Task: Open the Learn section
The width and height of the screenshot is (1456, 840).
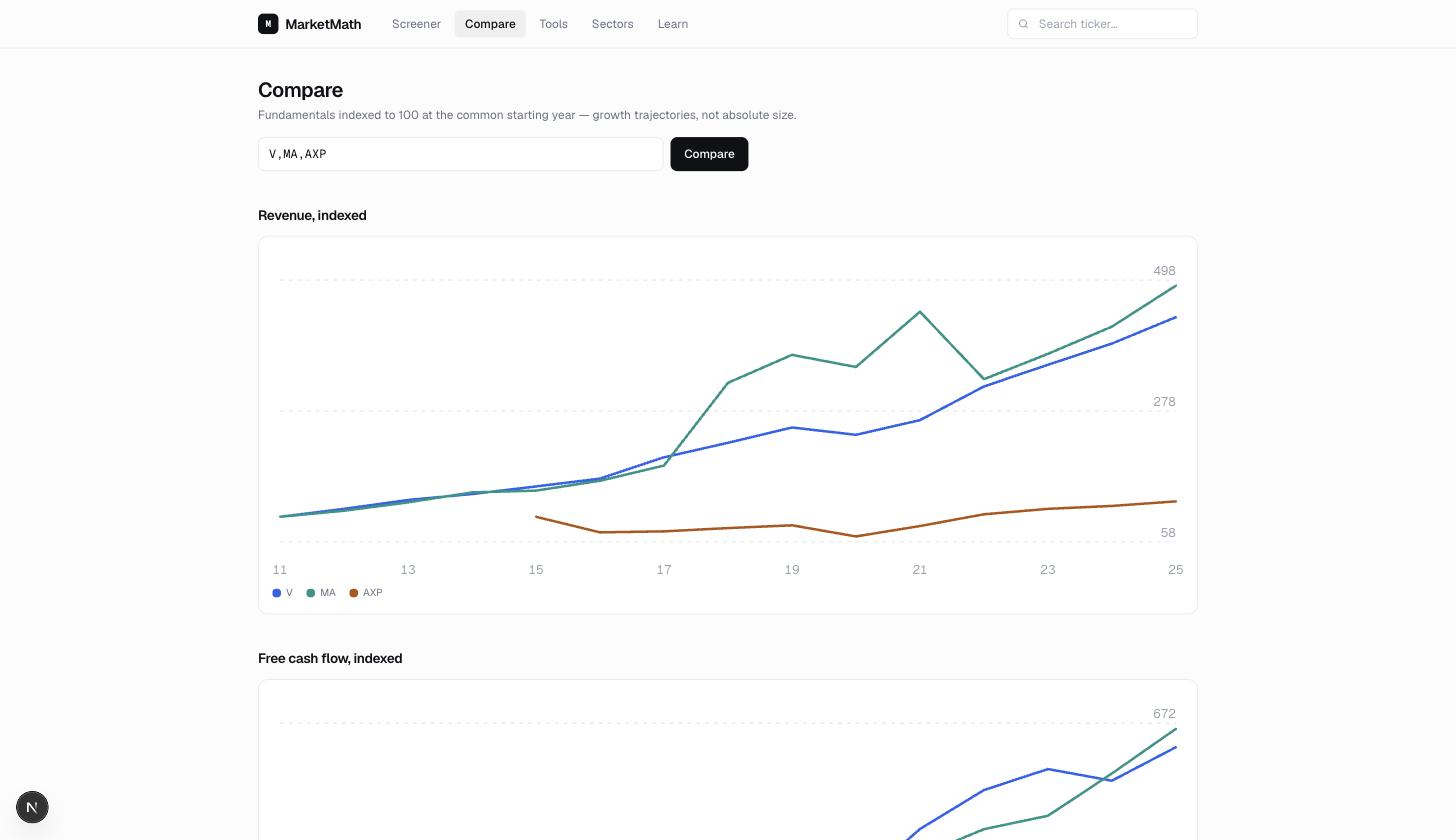Action: 673,24
